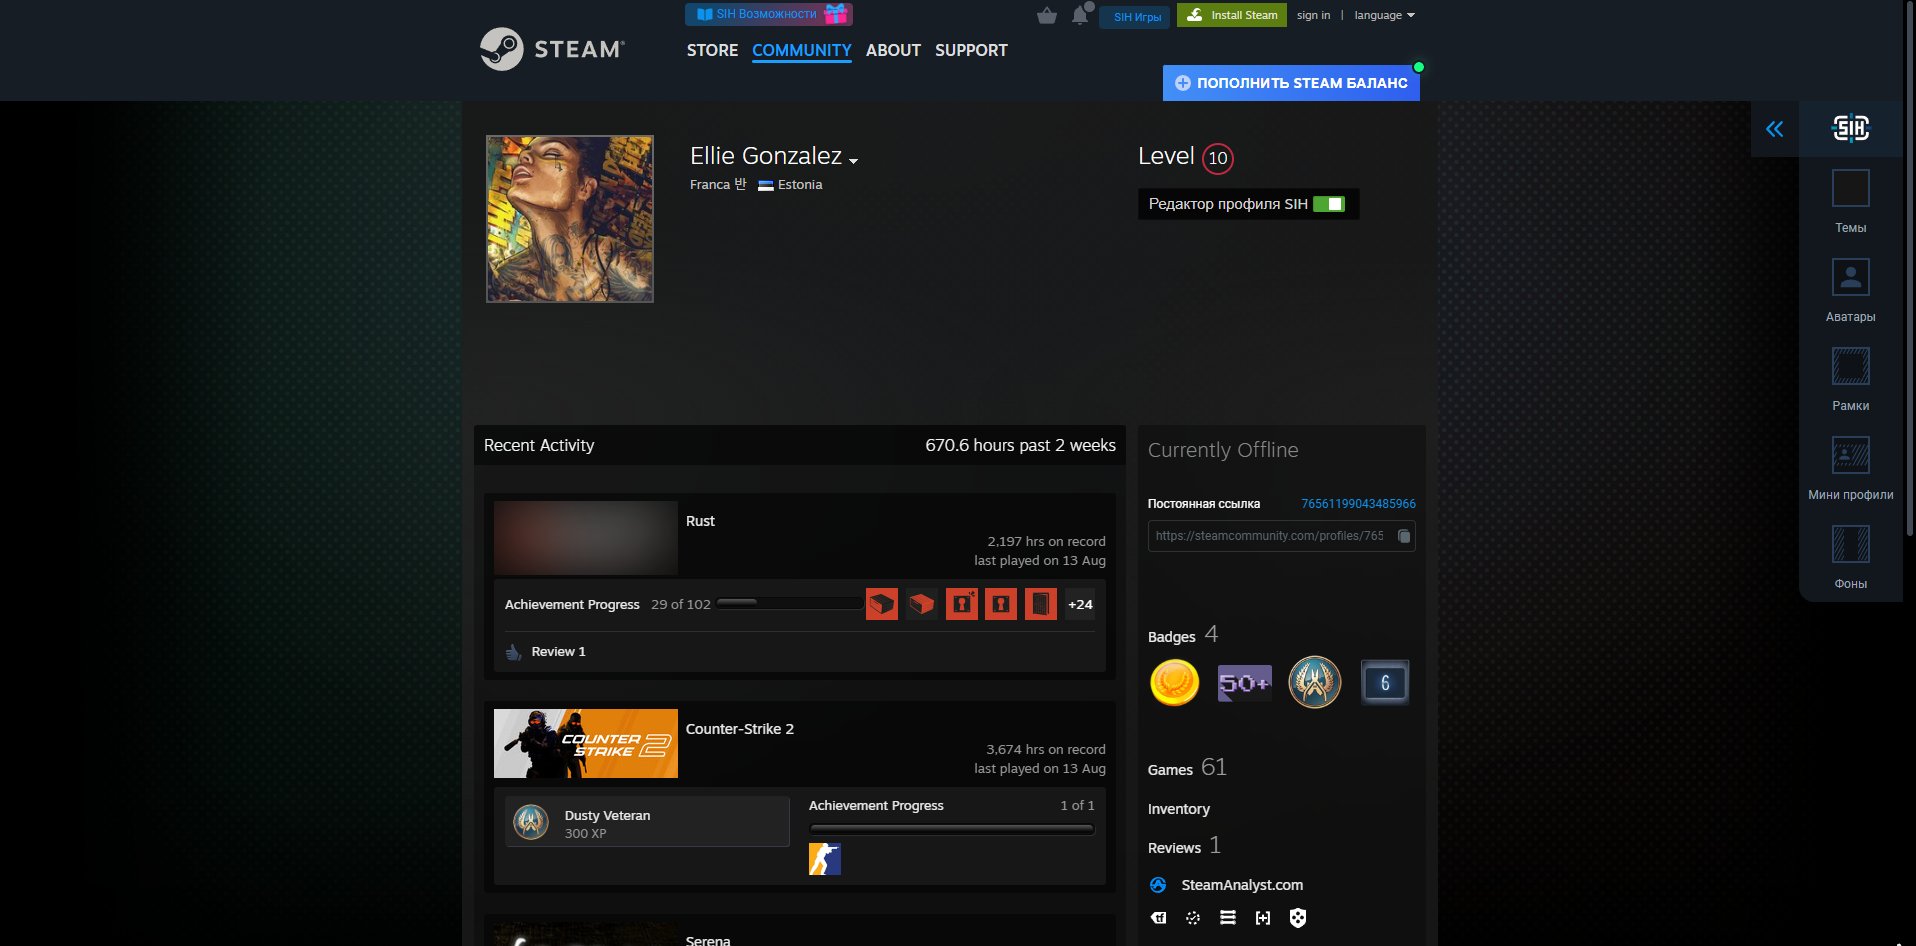1916x946 pixels.
Task: Click the bracketed plus icon
Action: point(1263,918)
